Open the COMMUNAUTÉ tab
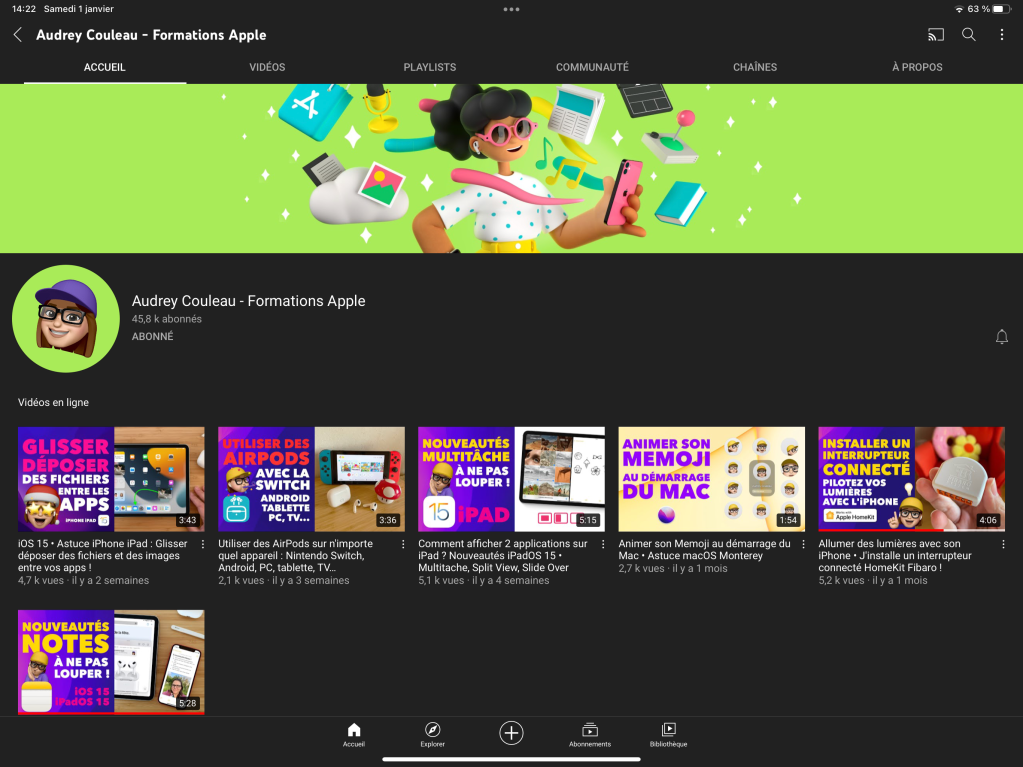This screenshot has height=767, width=1023. click(592, 67)
